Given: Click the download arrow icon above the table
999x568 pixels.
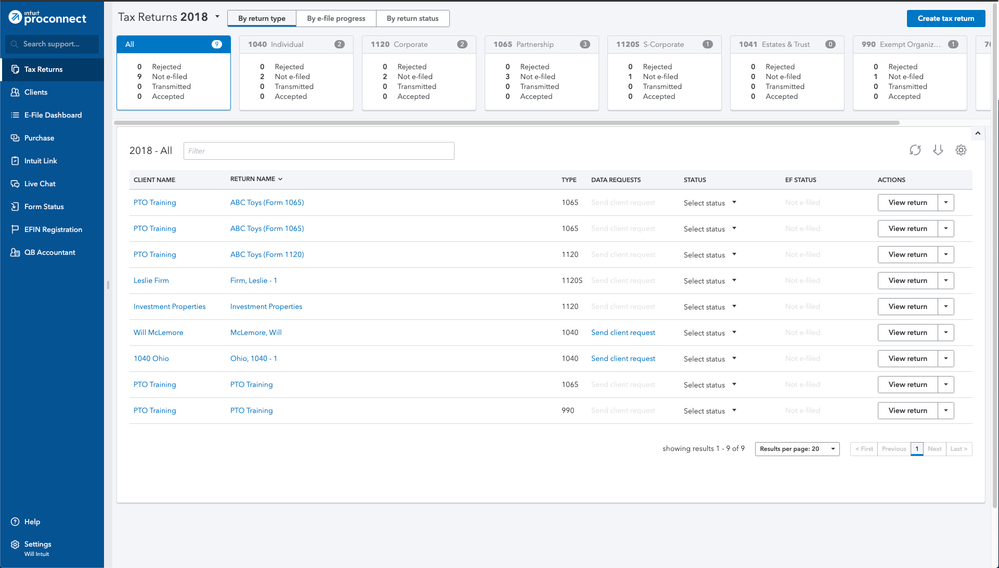Looking at the screenshot, I should [938, 150].
